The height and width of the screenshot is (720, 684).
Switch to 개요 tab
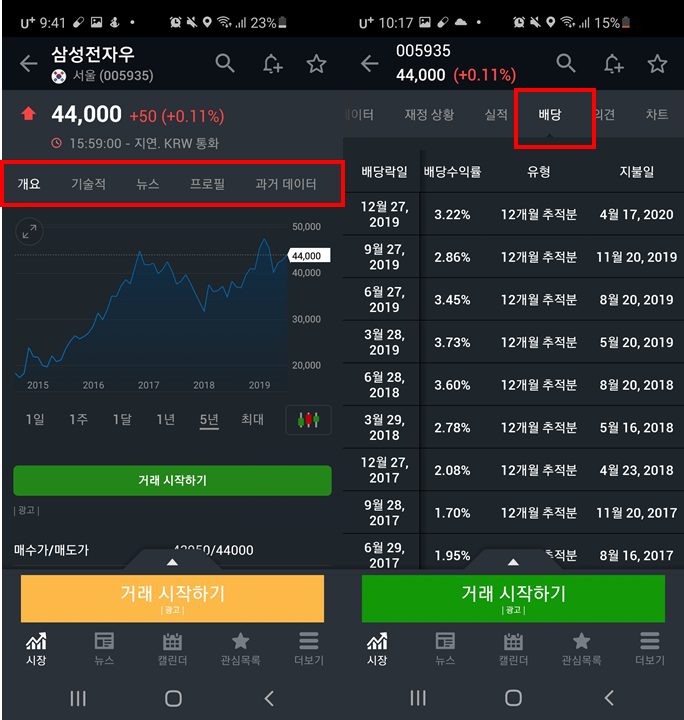pyautogui.click(x=29, y=184)
